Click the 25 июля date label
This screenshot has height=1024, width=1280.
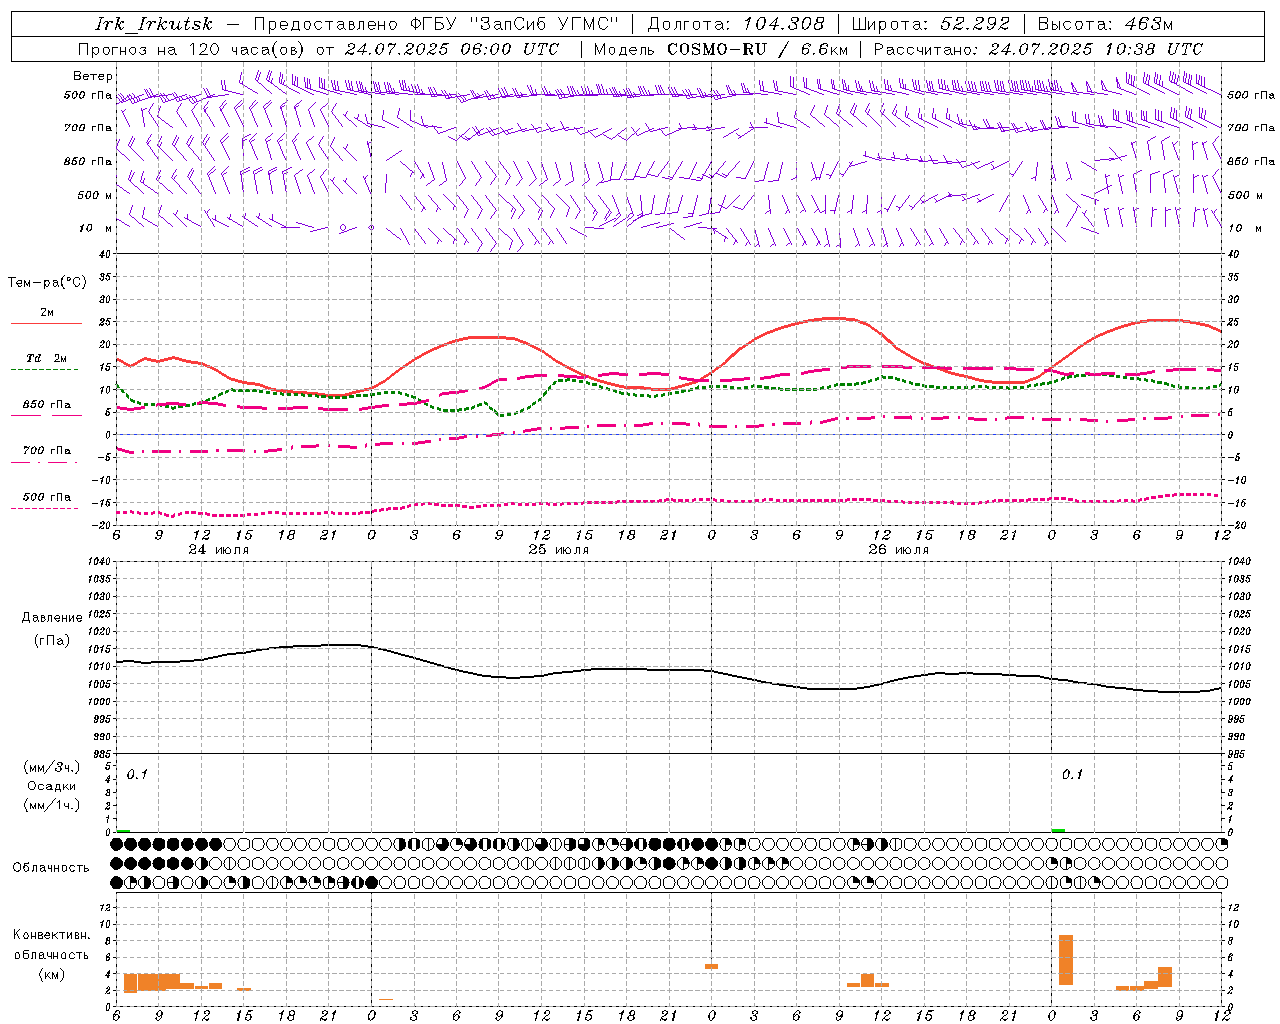(559, 550)
